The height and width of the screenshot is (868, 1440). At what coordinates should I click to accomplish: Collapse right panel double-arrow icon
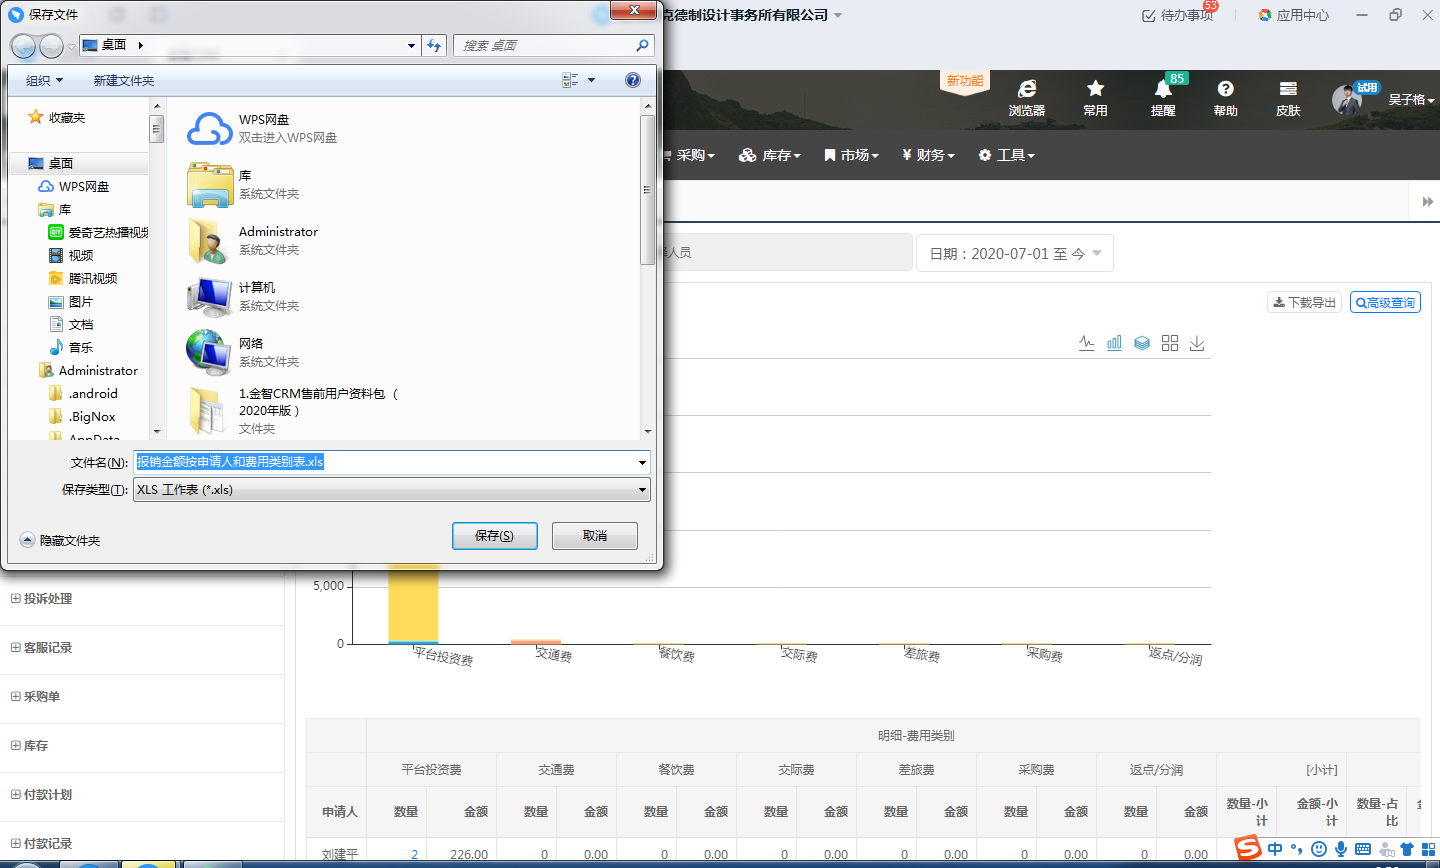pos(1427,201)
